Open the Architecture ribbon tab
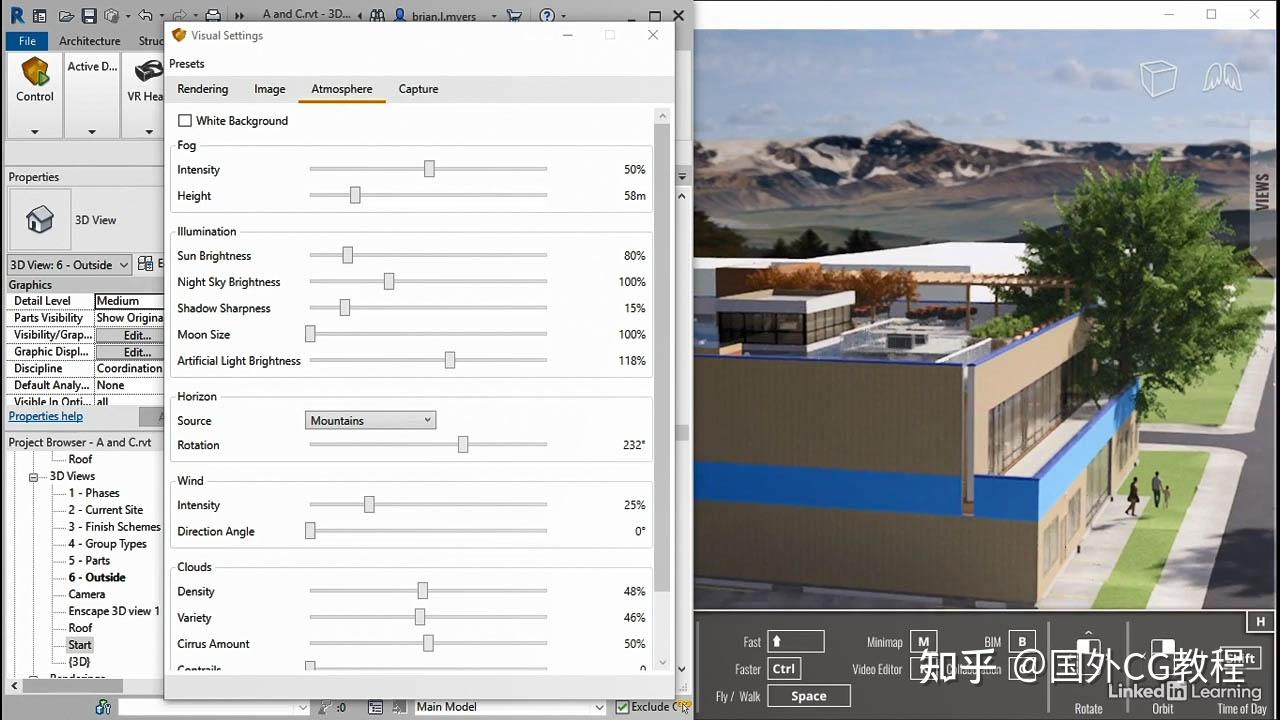 click(89, 41)
